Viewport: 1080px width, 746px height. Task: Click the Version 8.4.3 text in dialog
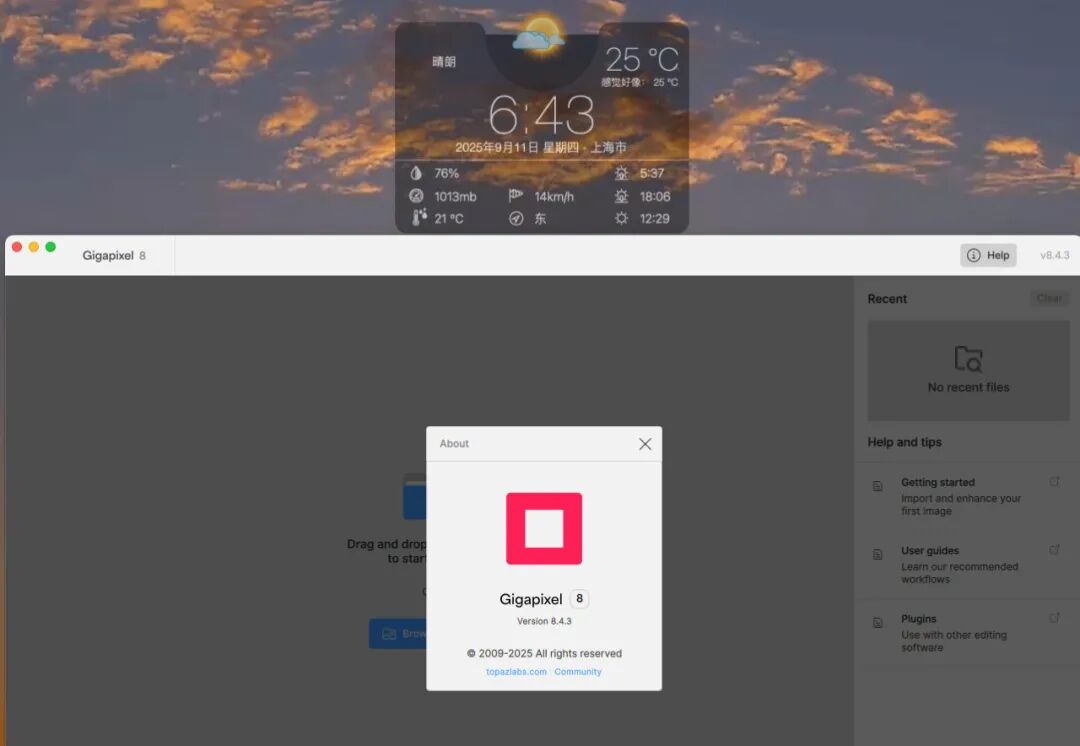coord(544,621)
